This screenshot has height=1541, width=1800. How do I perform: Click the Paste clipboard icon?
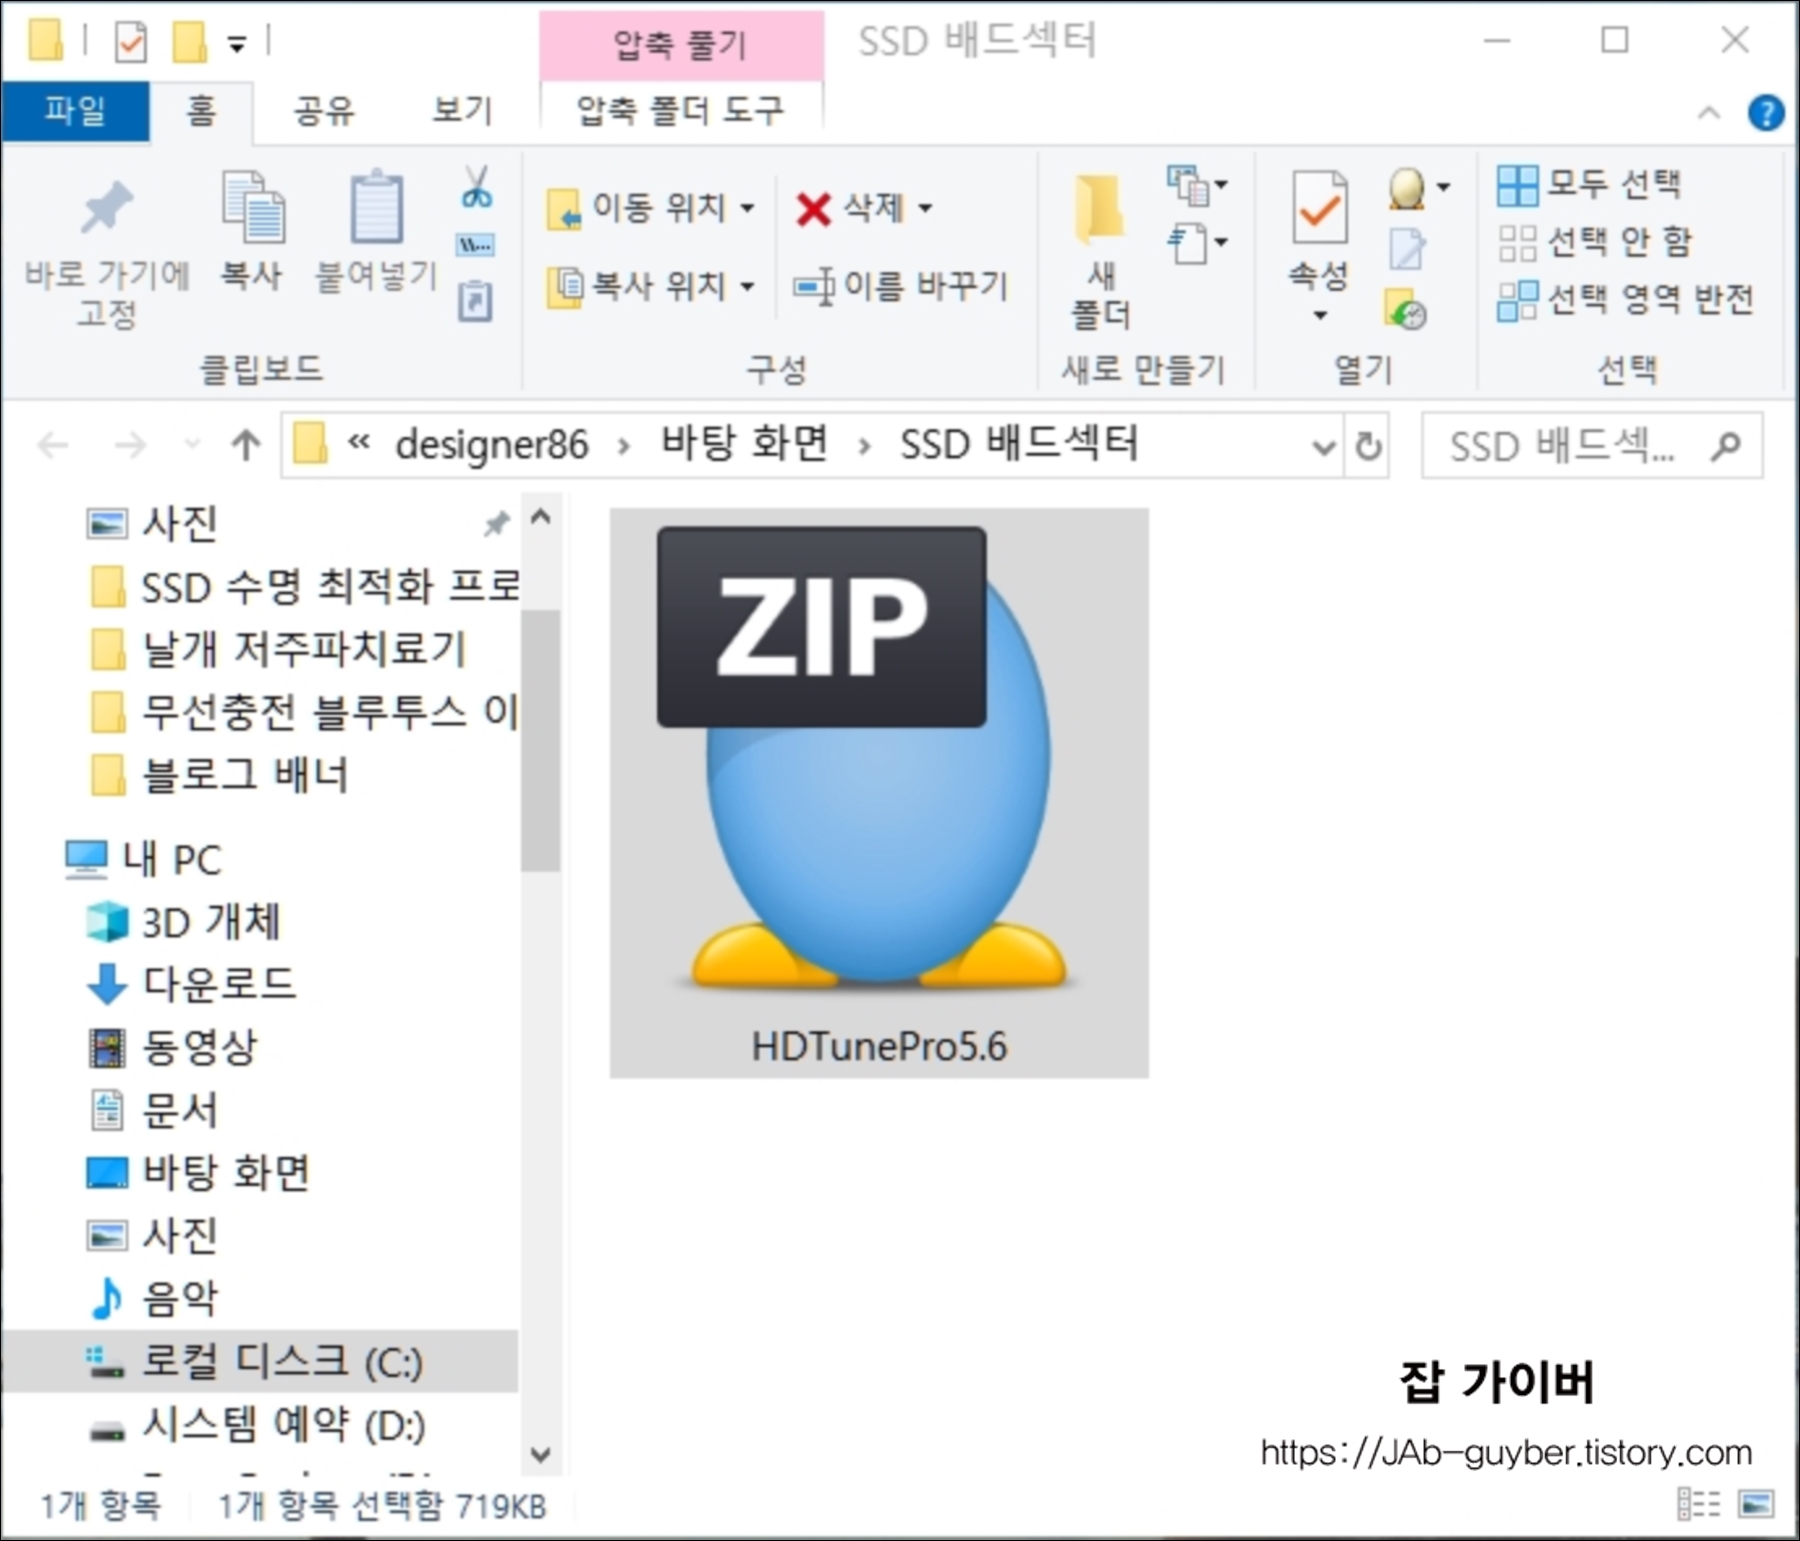point(377,206)
